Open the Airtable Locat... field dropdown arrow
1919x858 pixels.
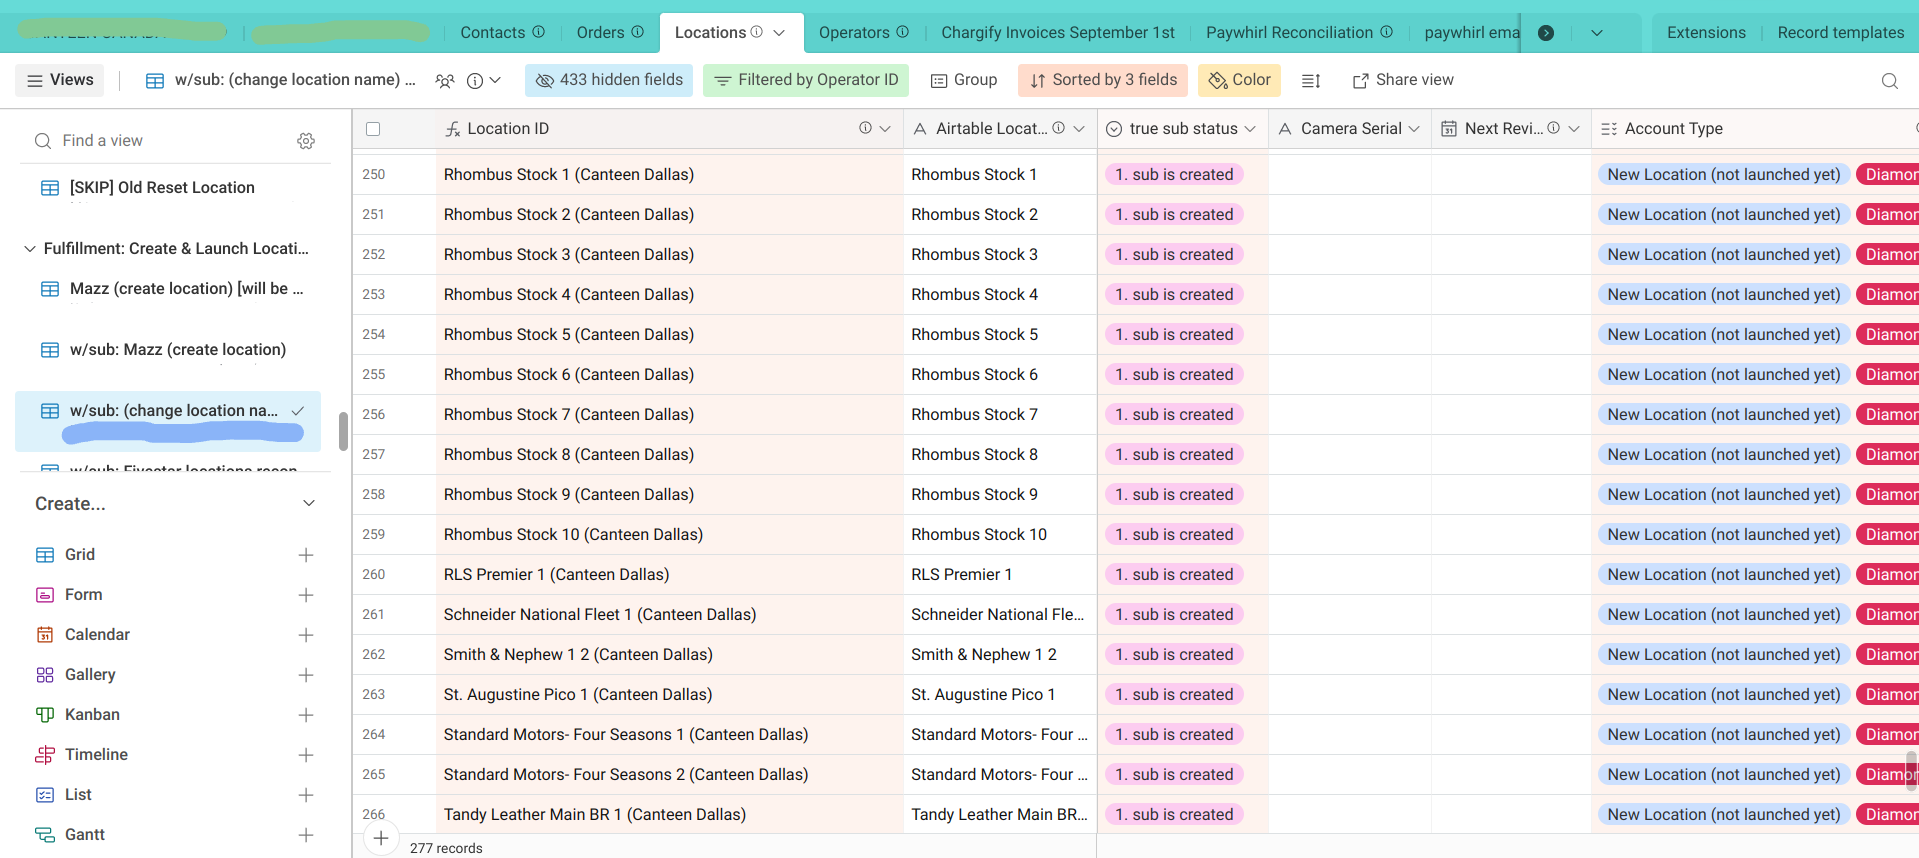[1079, 129]
